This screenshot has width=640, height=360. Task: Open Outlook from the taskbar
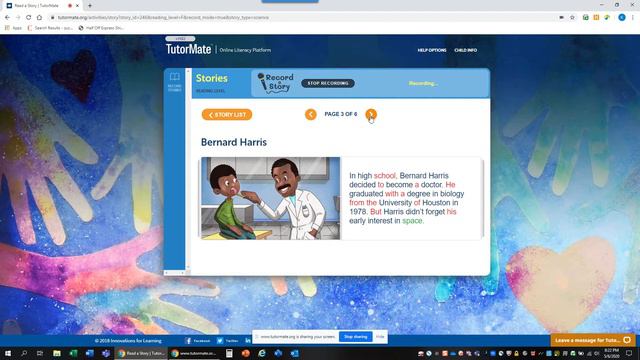[x=294, y=353]
